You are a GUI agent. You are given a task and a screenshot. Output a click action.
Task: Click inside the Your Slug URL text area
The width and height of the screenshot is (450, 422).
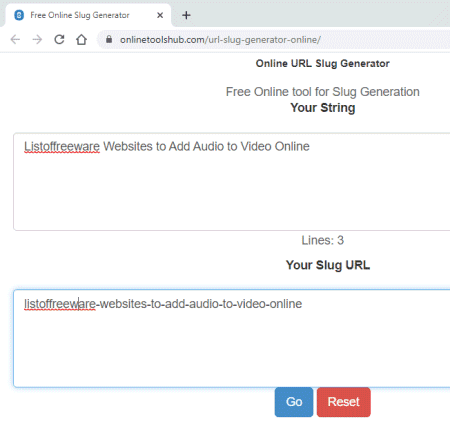(x=232, y=339)
